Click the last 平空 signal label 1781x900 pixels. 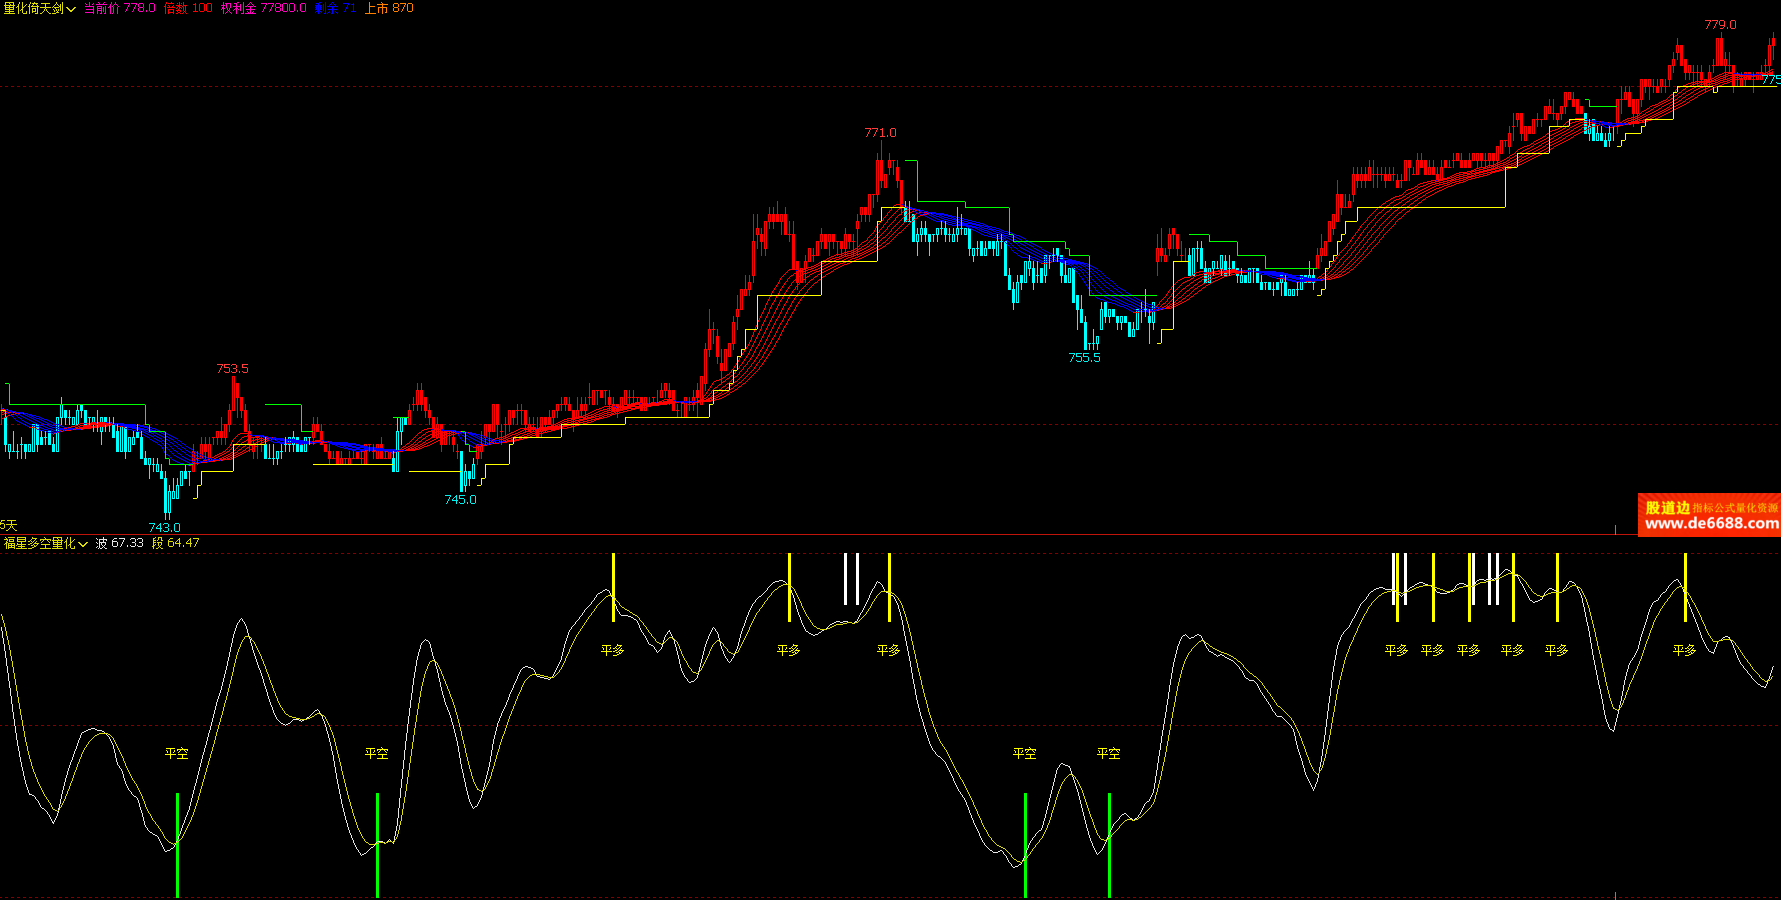(x=1109, y=753)
